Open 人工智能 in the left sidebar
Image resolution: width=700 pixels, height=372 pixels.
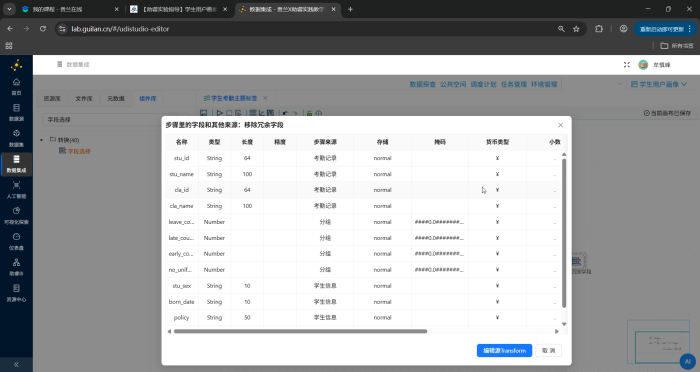click(x=16, y=190)
